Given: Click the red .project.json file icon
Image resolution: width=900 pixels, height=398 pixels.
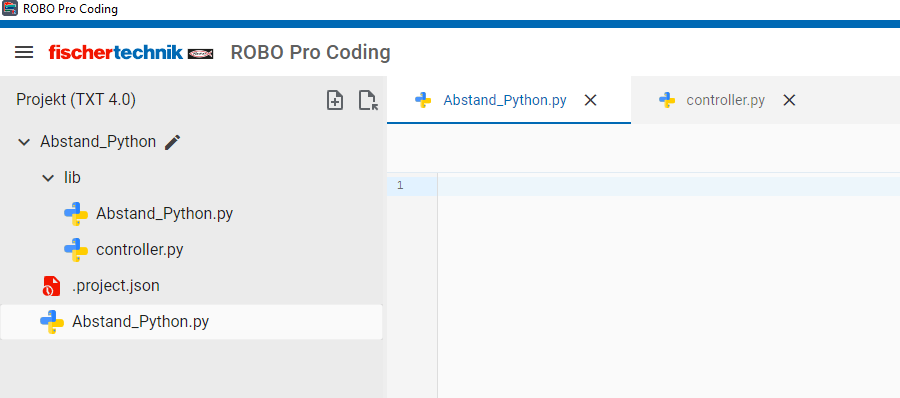Looking at the screenshot, I should pyautogui.click(x=51, y=286).
